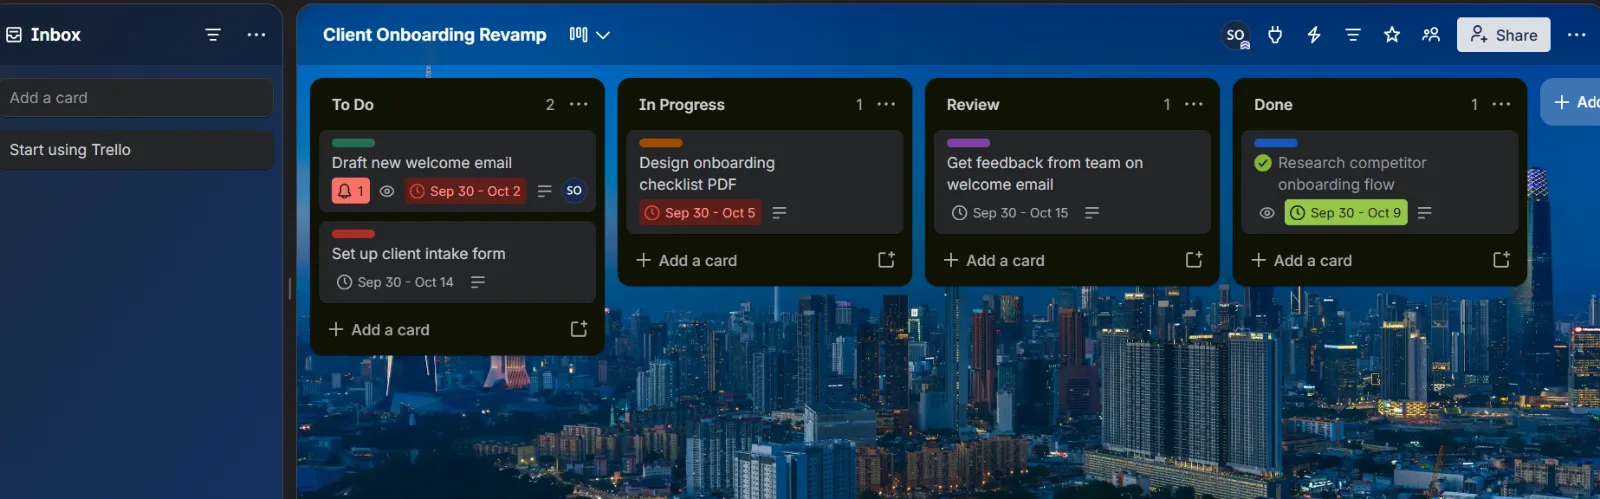Click the Inbox panel resize handle

[290, 288]
